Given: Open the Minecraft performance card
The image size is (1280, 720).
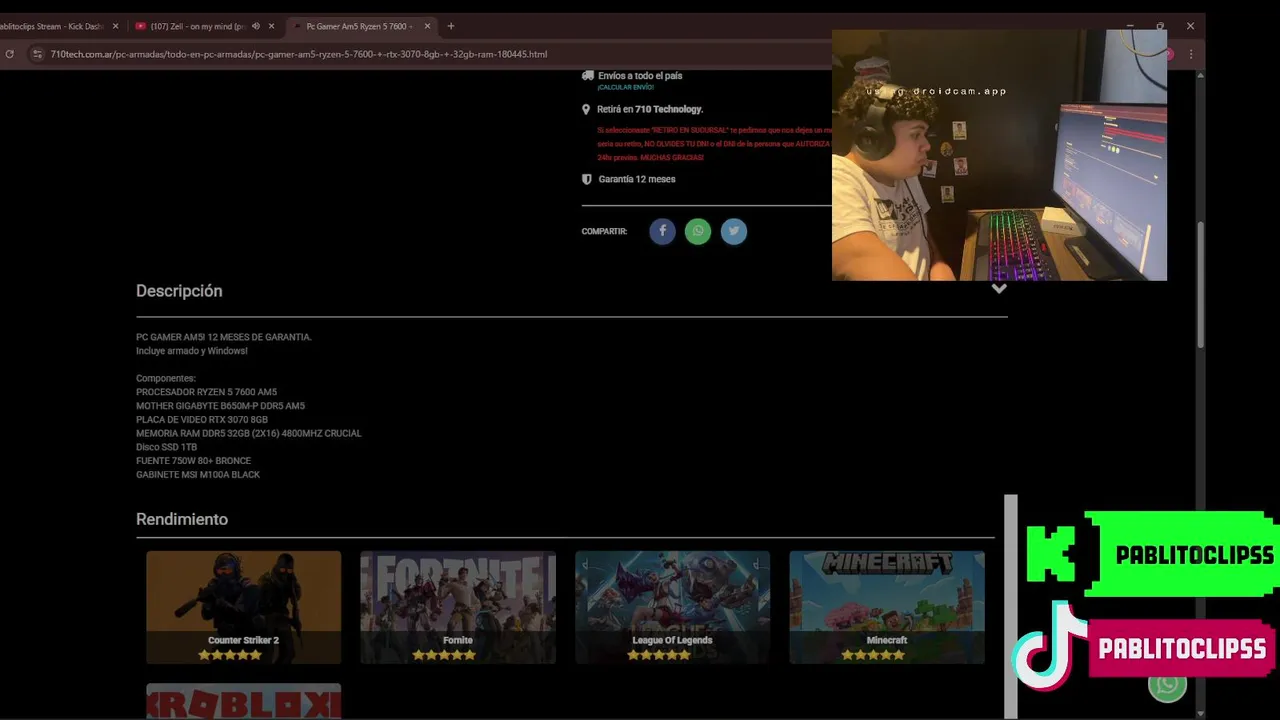Looking at the screenshot, I should pyautogui.click(x=887, y=607).
